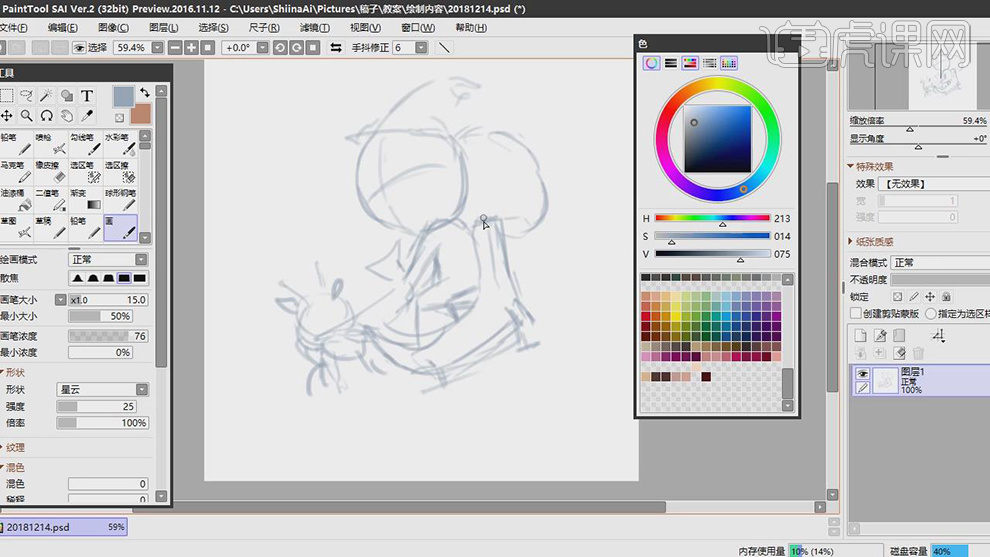Choose the 勾线笔 brush tool
This screenshot has width=990, height=557.
coord(85,143)
